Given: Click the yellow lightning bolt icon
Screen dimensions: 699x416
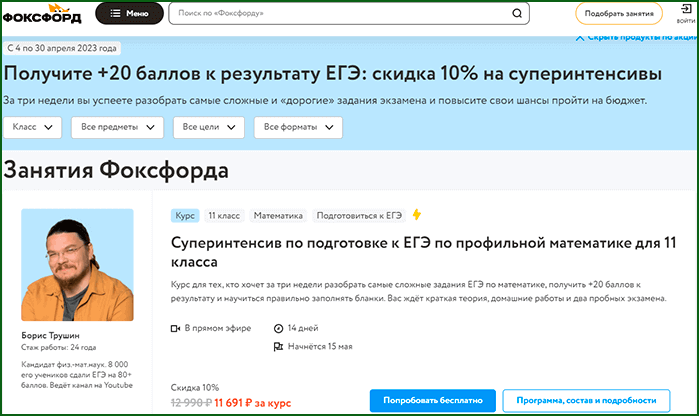Looking at the screenshot, I should pos(416,214).
